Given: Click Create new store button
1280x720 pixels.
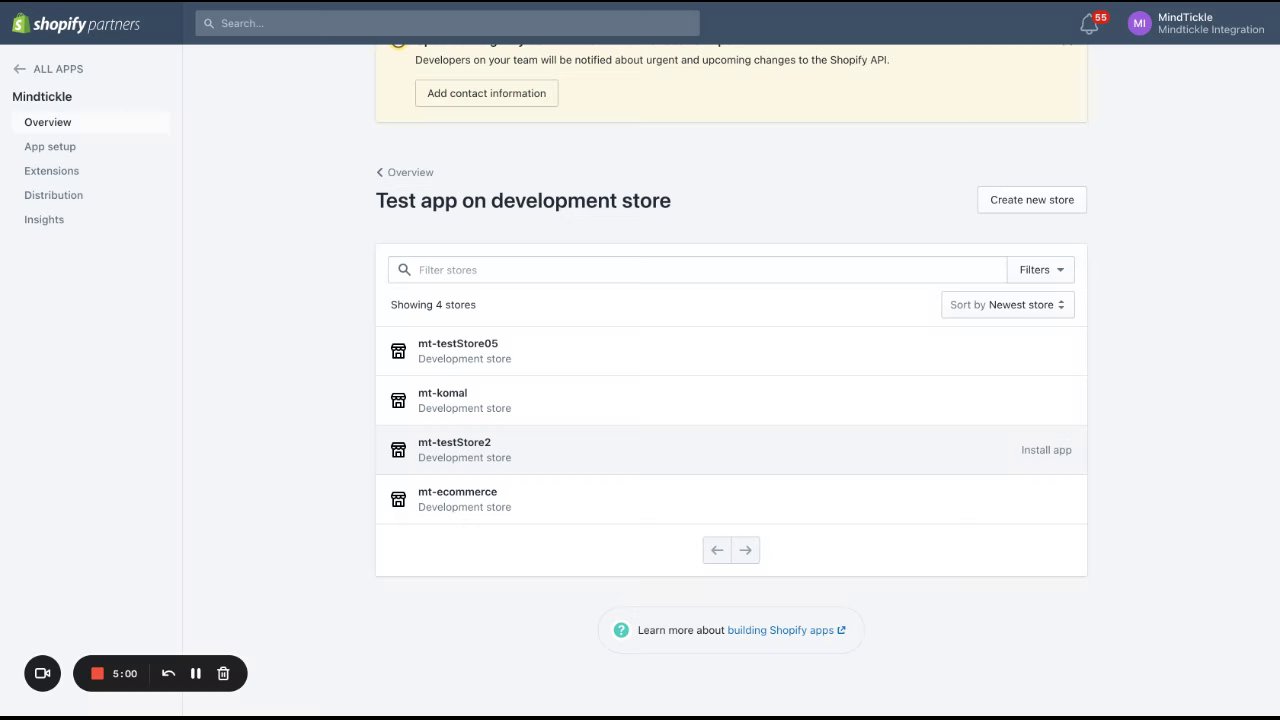Looking at the screenshot, I should click(x=1031, y=200).
